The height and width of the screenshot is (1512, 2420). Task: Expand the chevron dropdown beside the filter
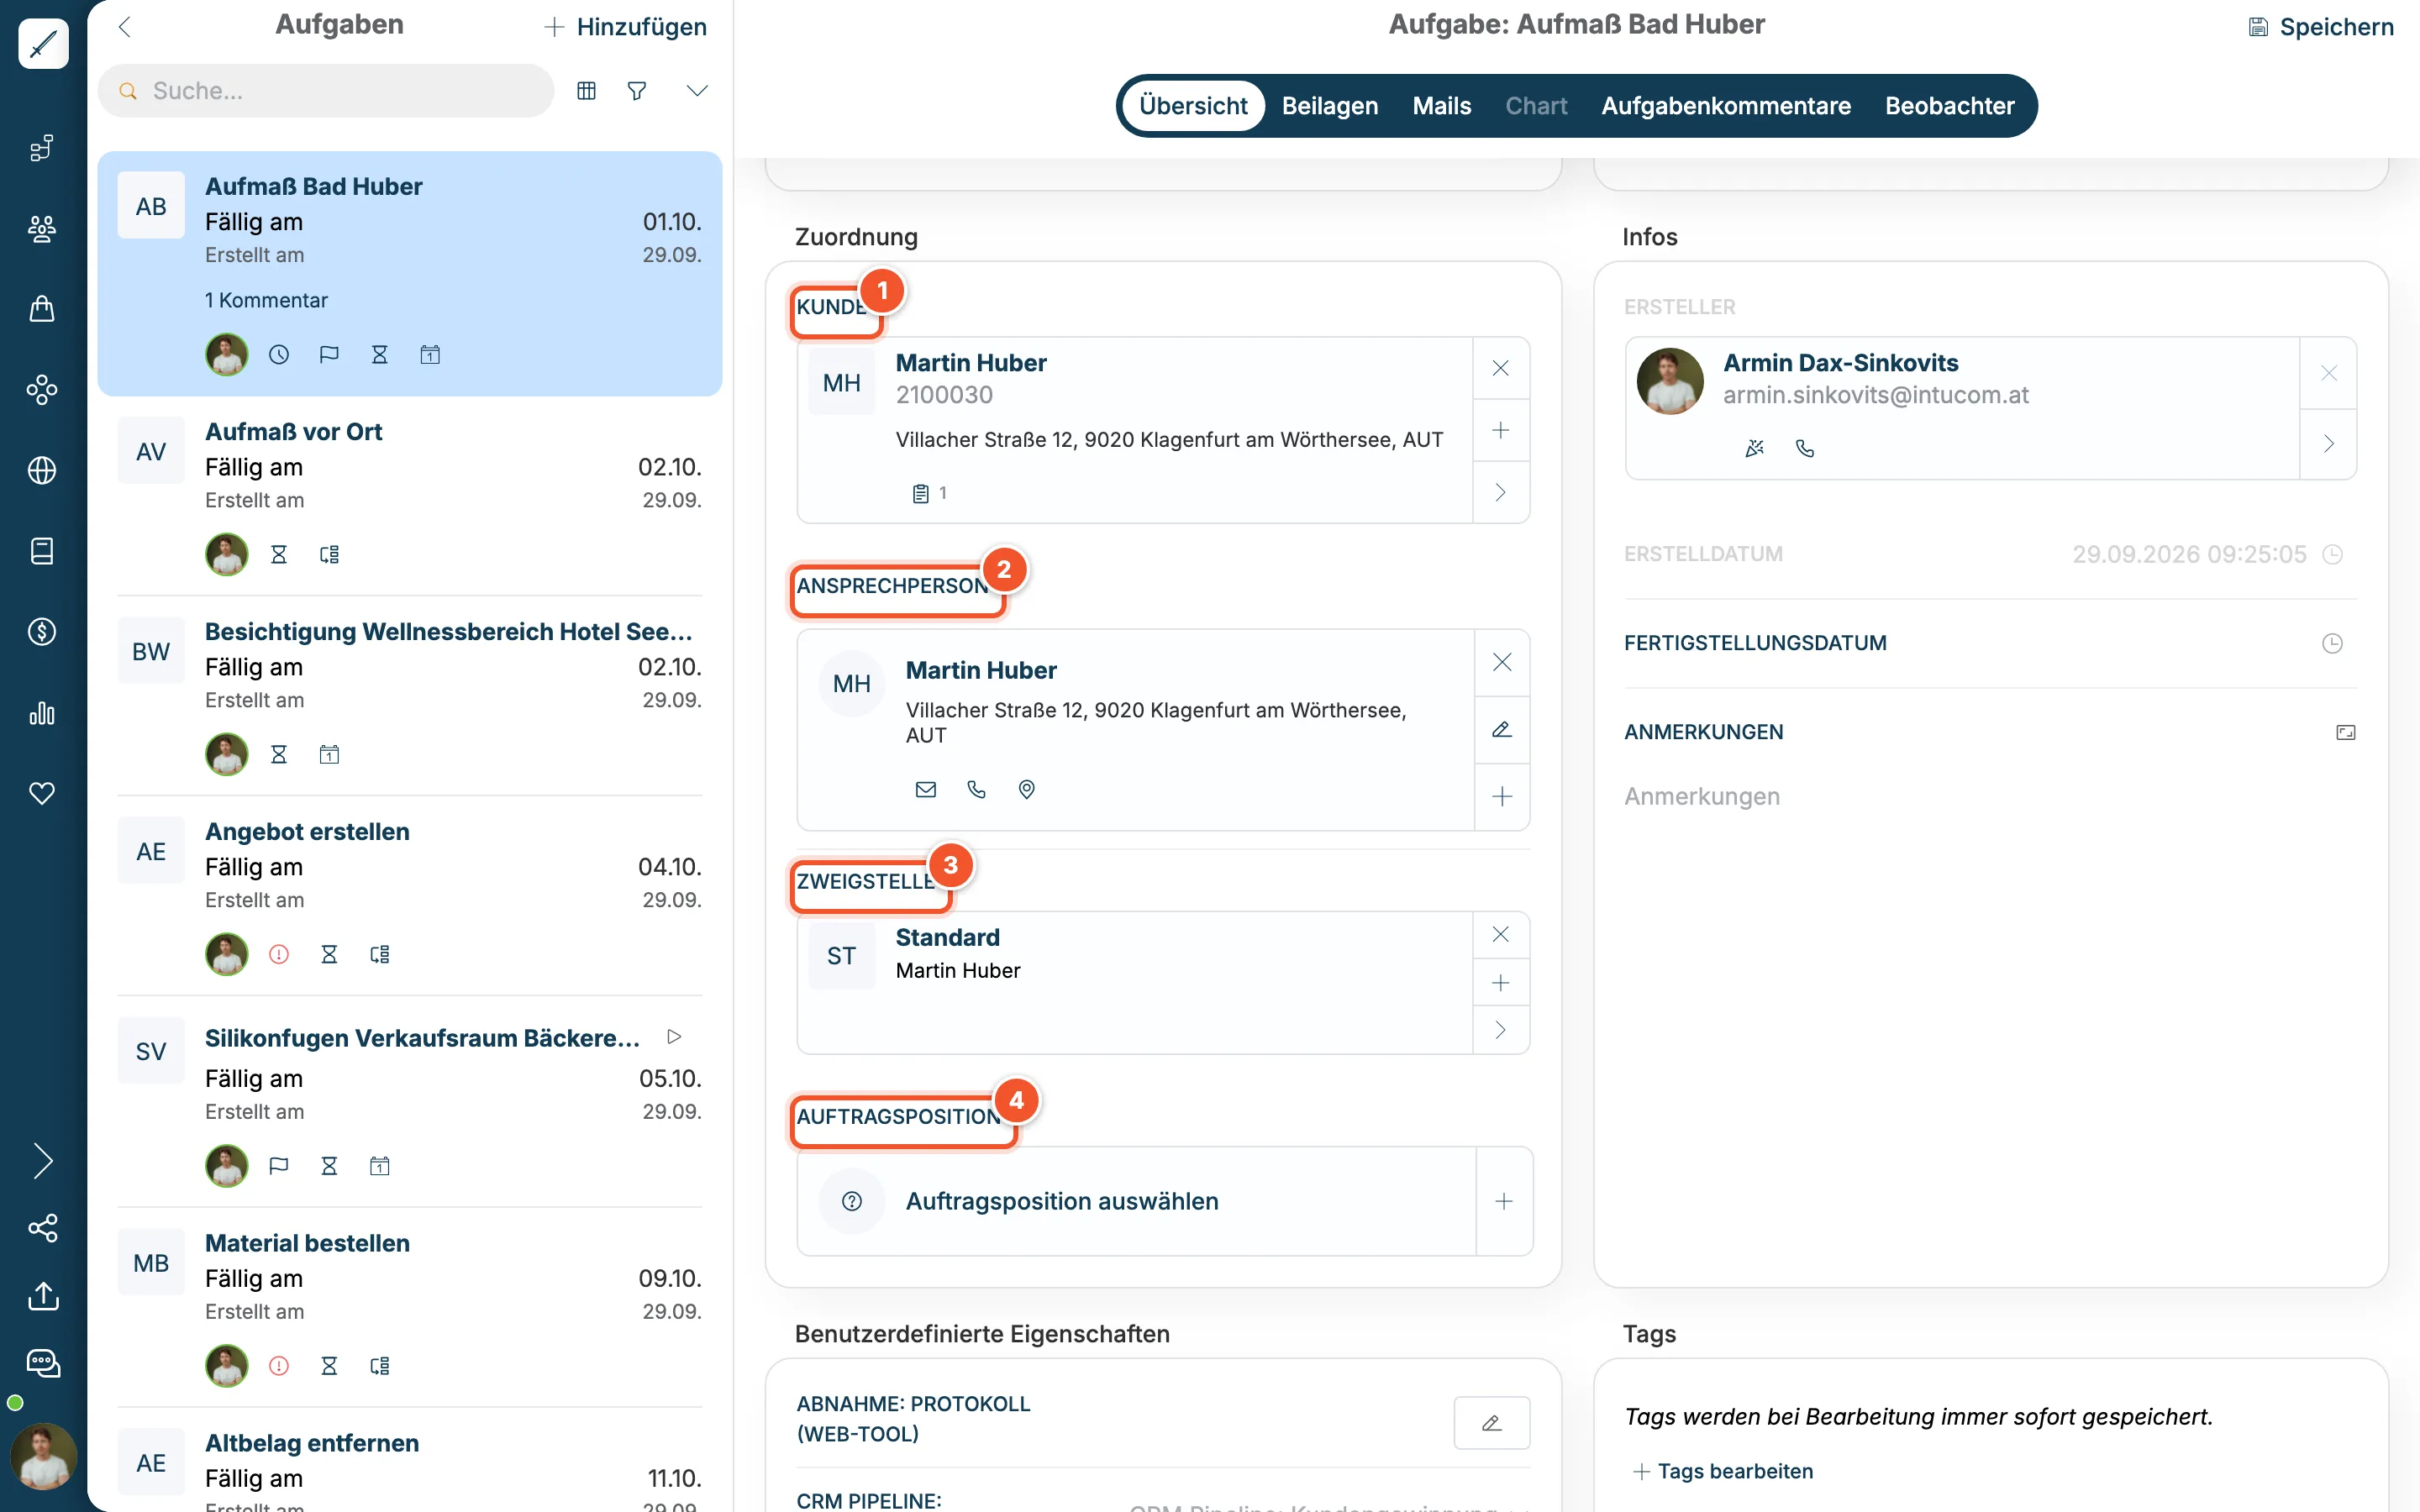pyautogui.click(x=697, y=91)
